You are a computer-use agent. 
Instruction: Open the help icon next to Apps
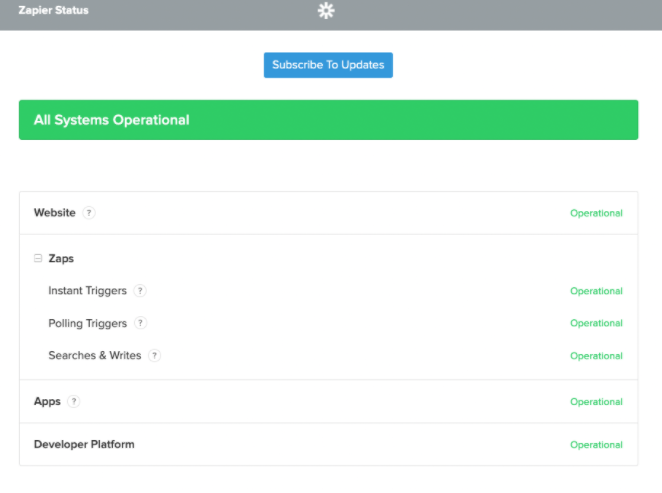point(74,401)
